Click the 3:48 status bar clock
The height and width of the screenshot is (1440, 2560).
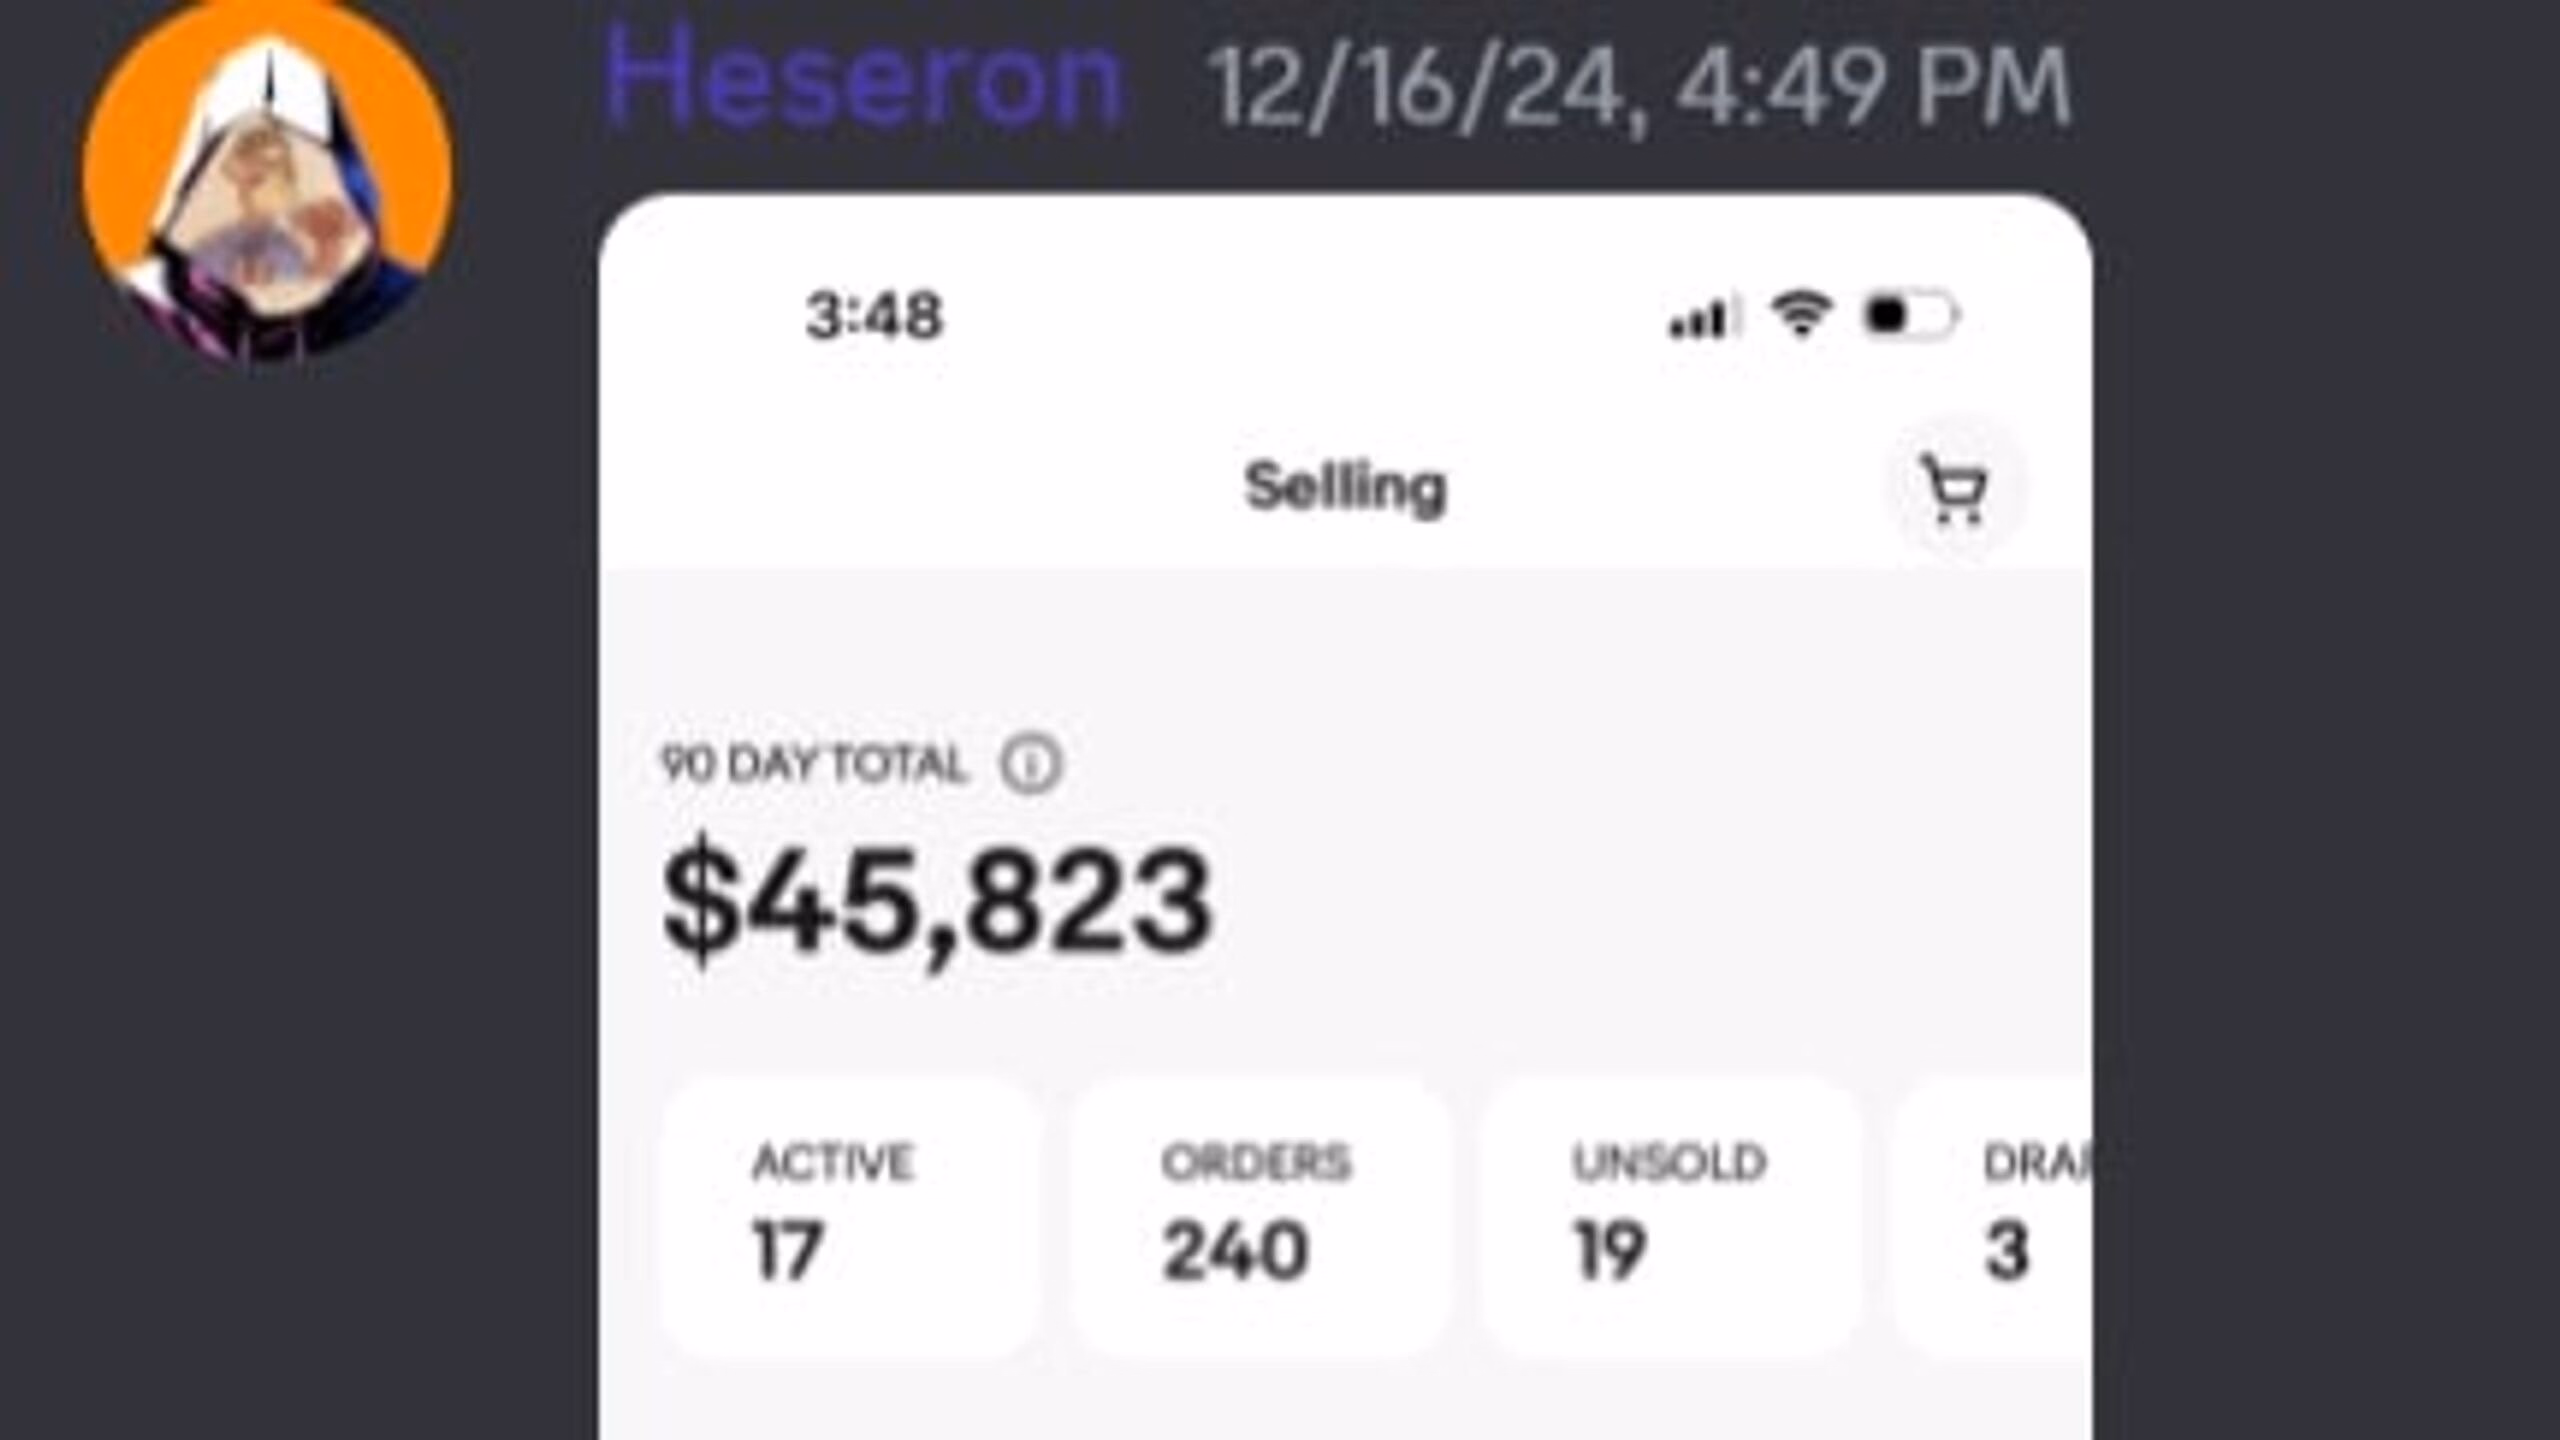(874, 316)
